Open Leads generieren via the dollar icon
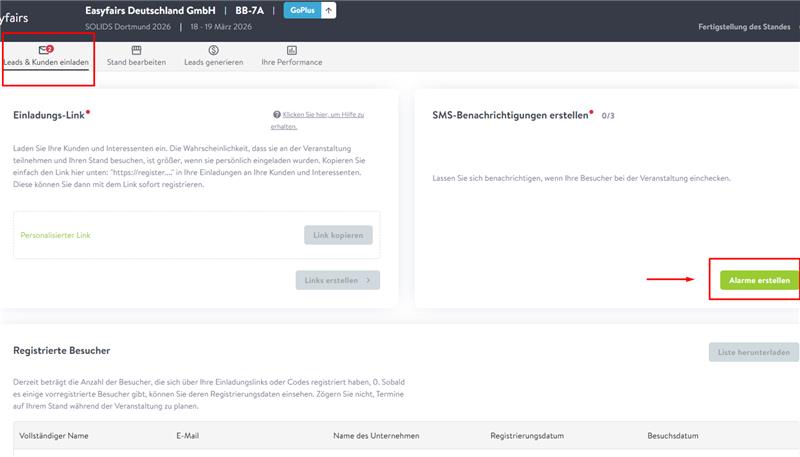The image size is (800, 457). point(214,49)
